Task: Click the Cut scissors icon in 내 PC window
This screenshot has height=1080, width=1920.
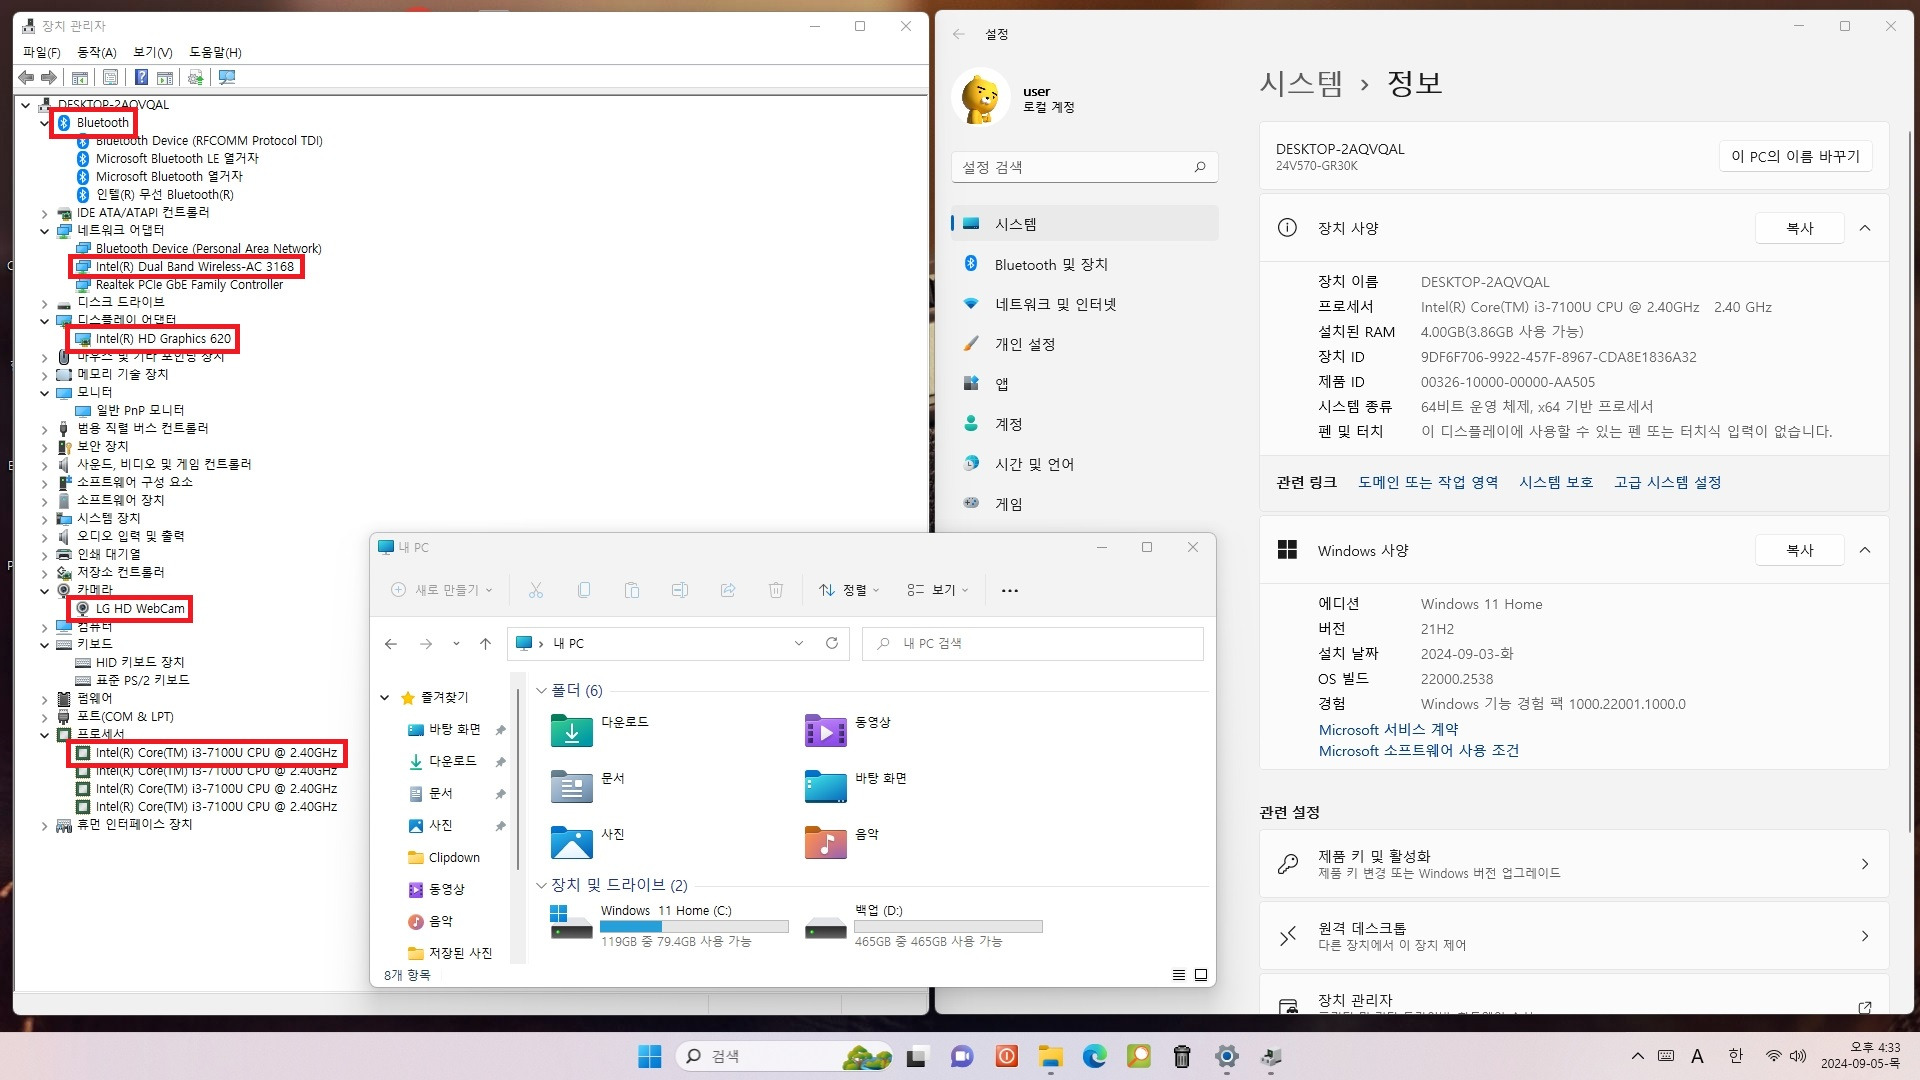Action: coord(536,590)
